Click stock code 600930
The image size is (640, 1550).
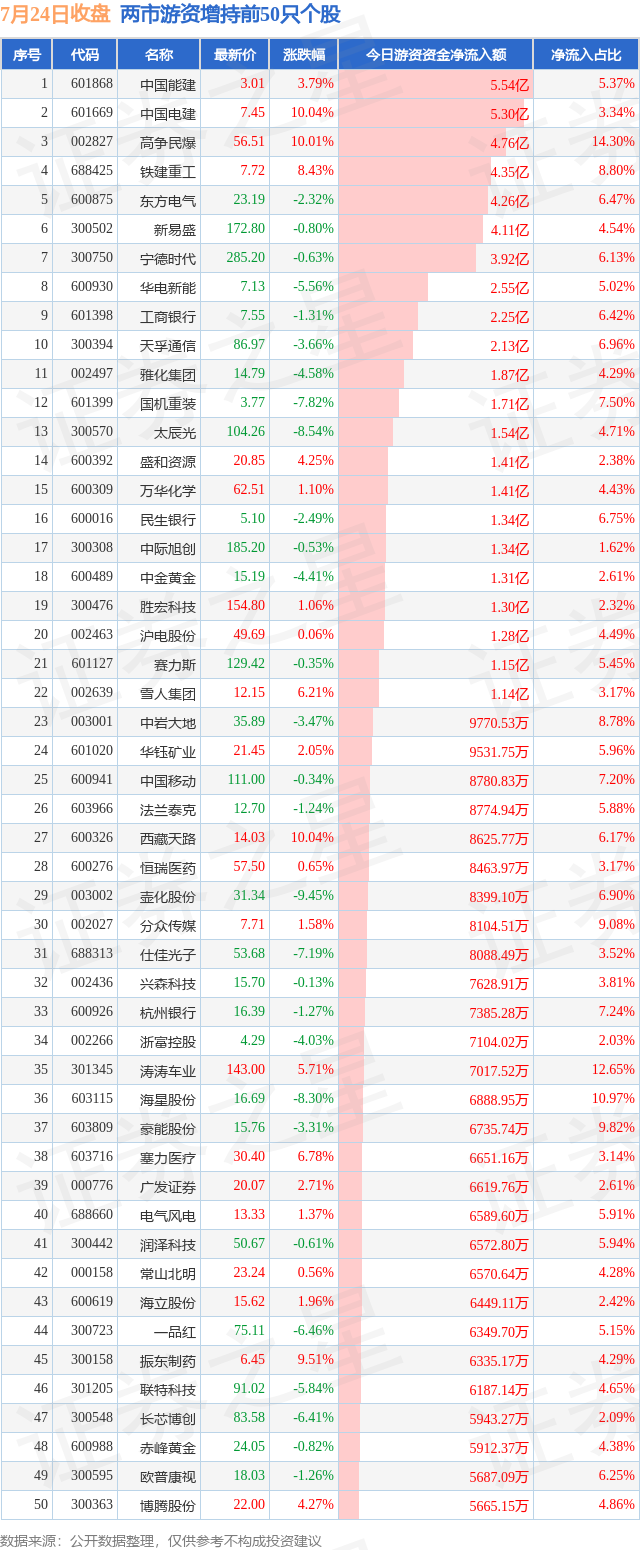pyautogui.click(x=92, y=287)
